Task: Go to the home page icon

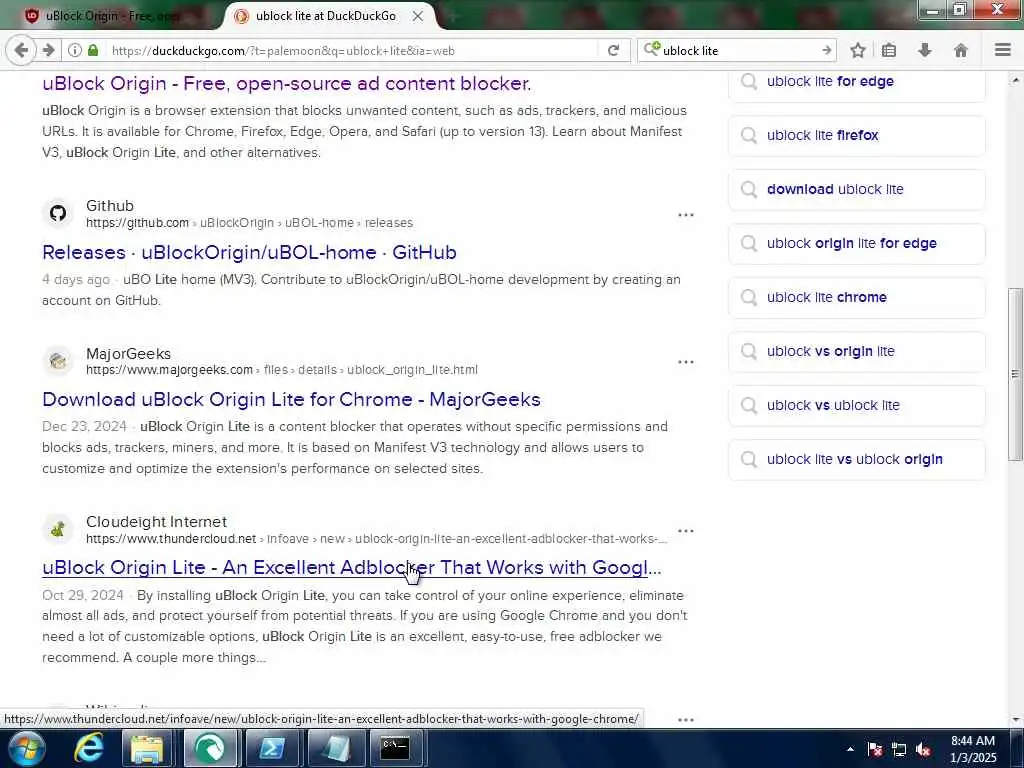Action: 961,50
